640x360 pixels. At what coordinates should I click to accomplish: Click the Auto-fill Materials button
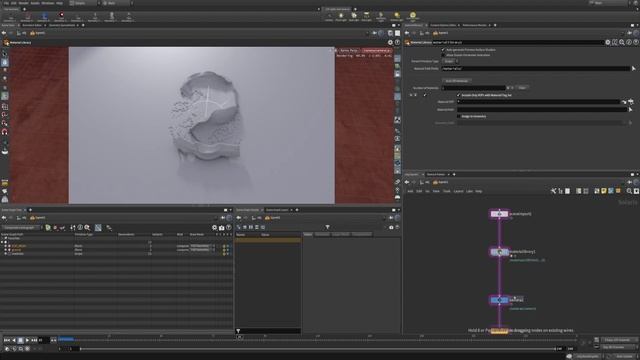pos(457,81)
